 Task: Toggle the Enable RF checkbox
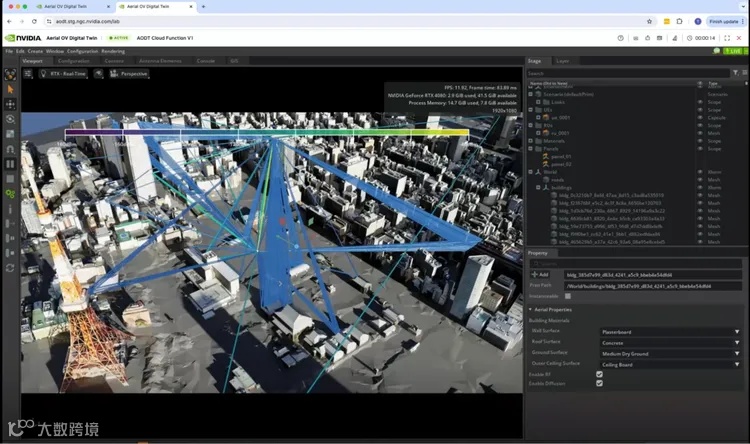click(x=599, y=374)
